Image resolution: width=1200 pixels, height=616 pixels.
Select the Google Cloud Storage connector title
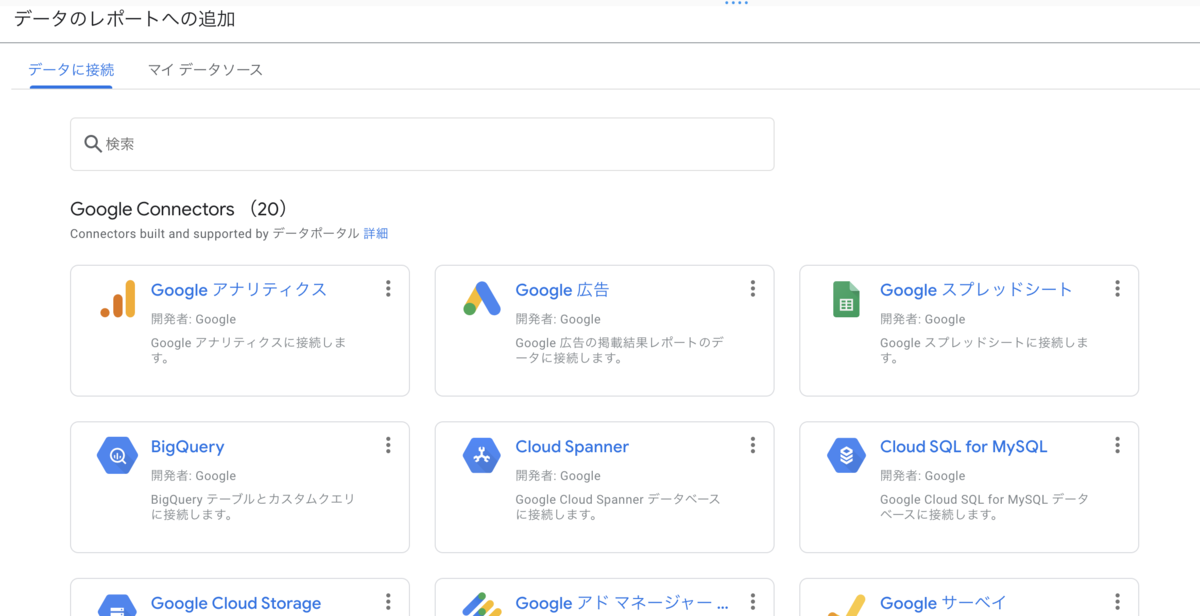pyautogui.click(x=236, y=603)
